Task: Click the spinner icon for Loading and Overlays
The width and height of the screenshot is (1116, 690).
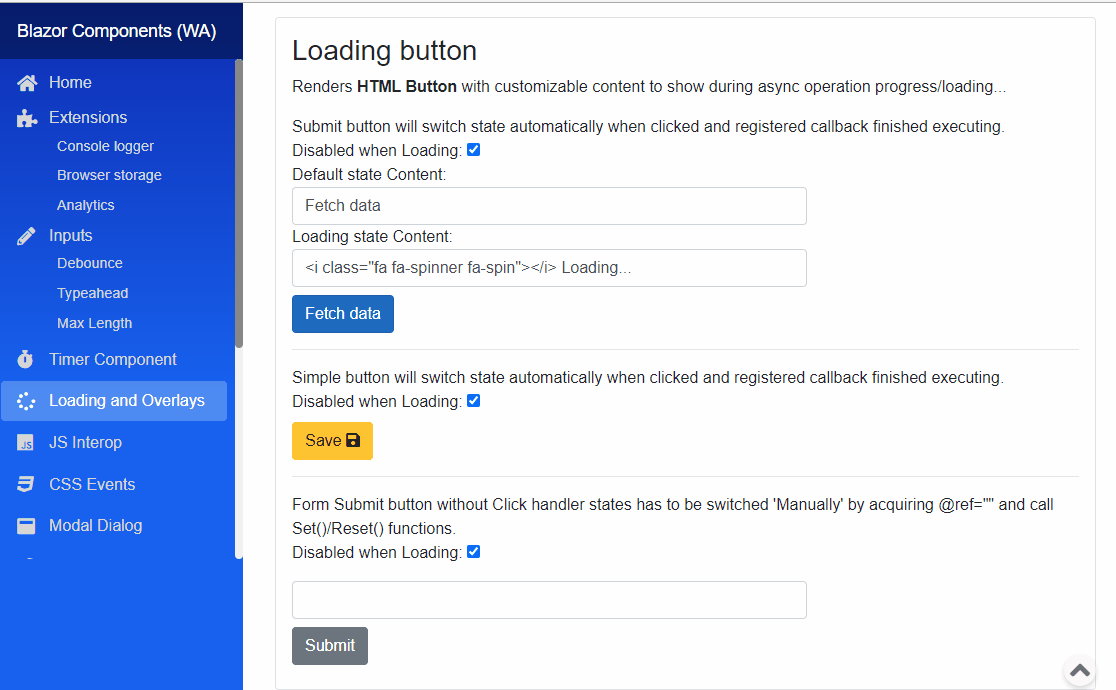Action: [x=25, y=400]
